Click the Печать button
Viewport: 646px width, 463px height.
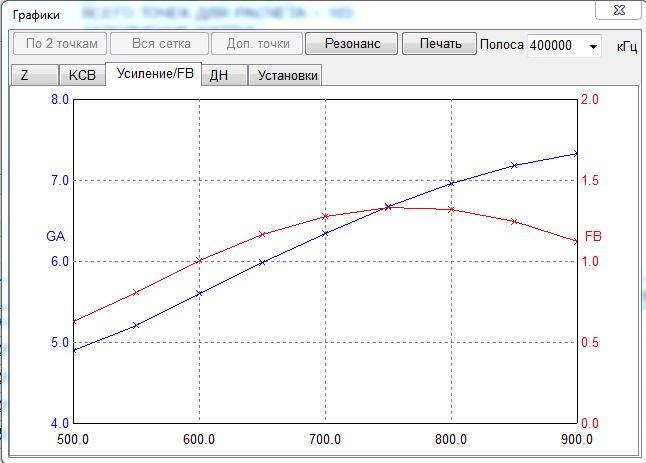439,44
